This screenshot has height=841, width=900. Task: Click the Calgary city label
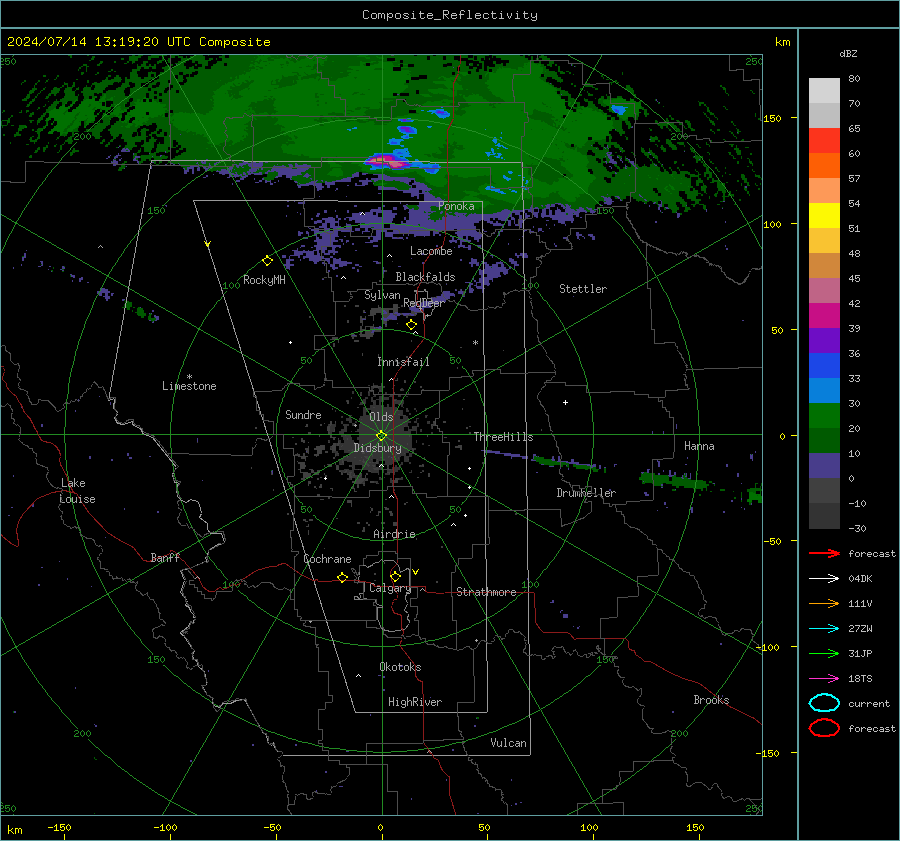point(390,588)
